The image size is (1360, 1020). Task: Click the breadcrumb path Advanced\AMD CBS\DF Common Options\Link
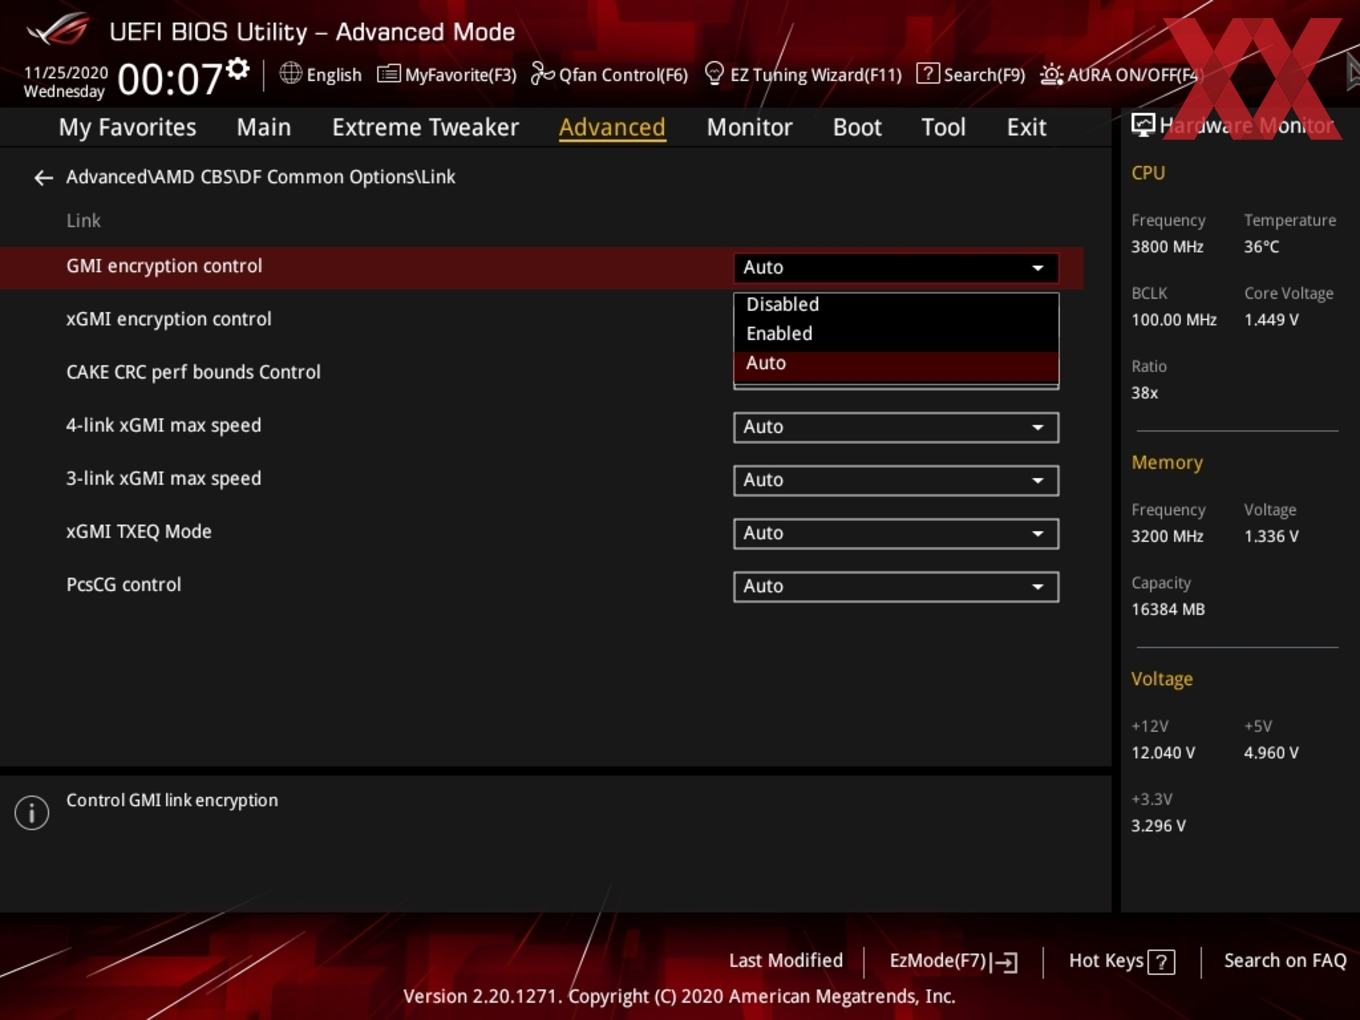tap(261, 177)
